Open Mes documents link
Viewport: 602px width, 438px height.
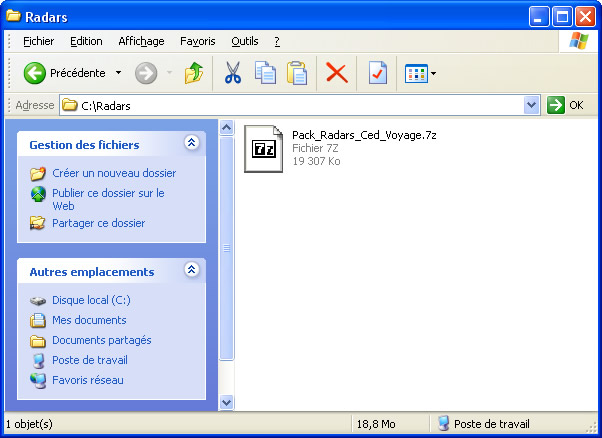[x=89, y=320]
